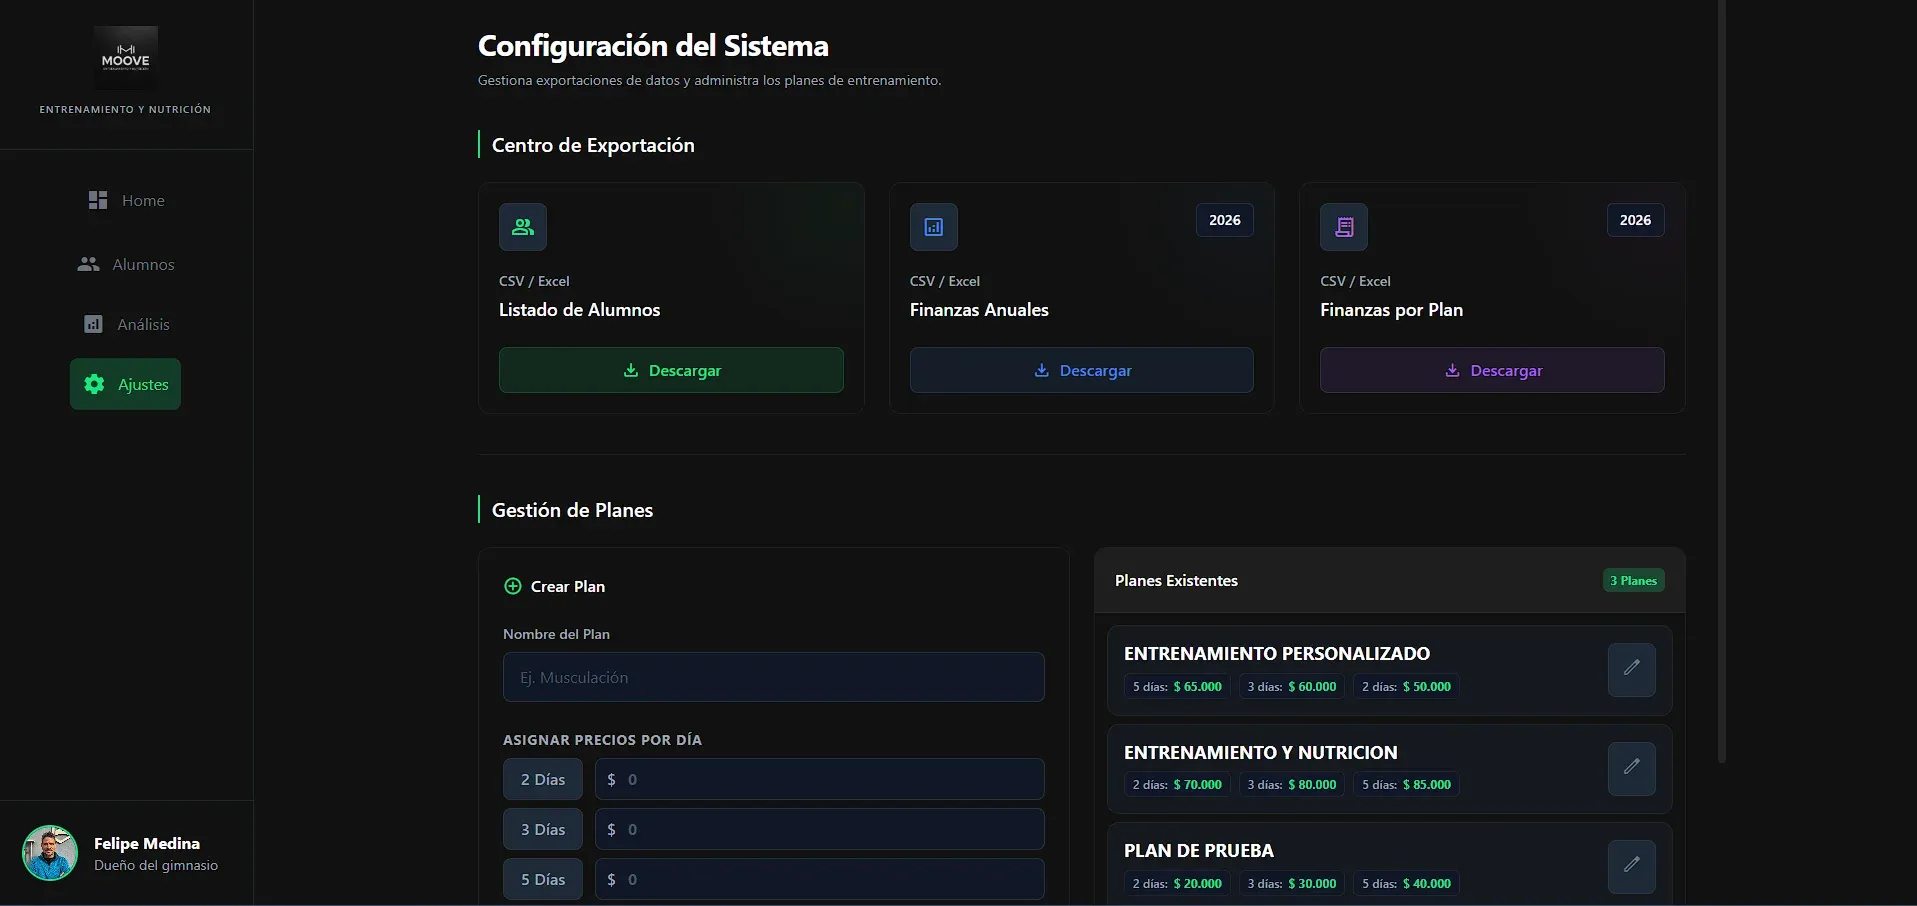1917x906 pixels.
Task: Click the 5 Días price input
Action: 820,879
